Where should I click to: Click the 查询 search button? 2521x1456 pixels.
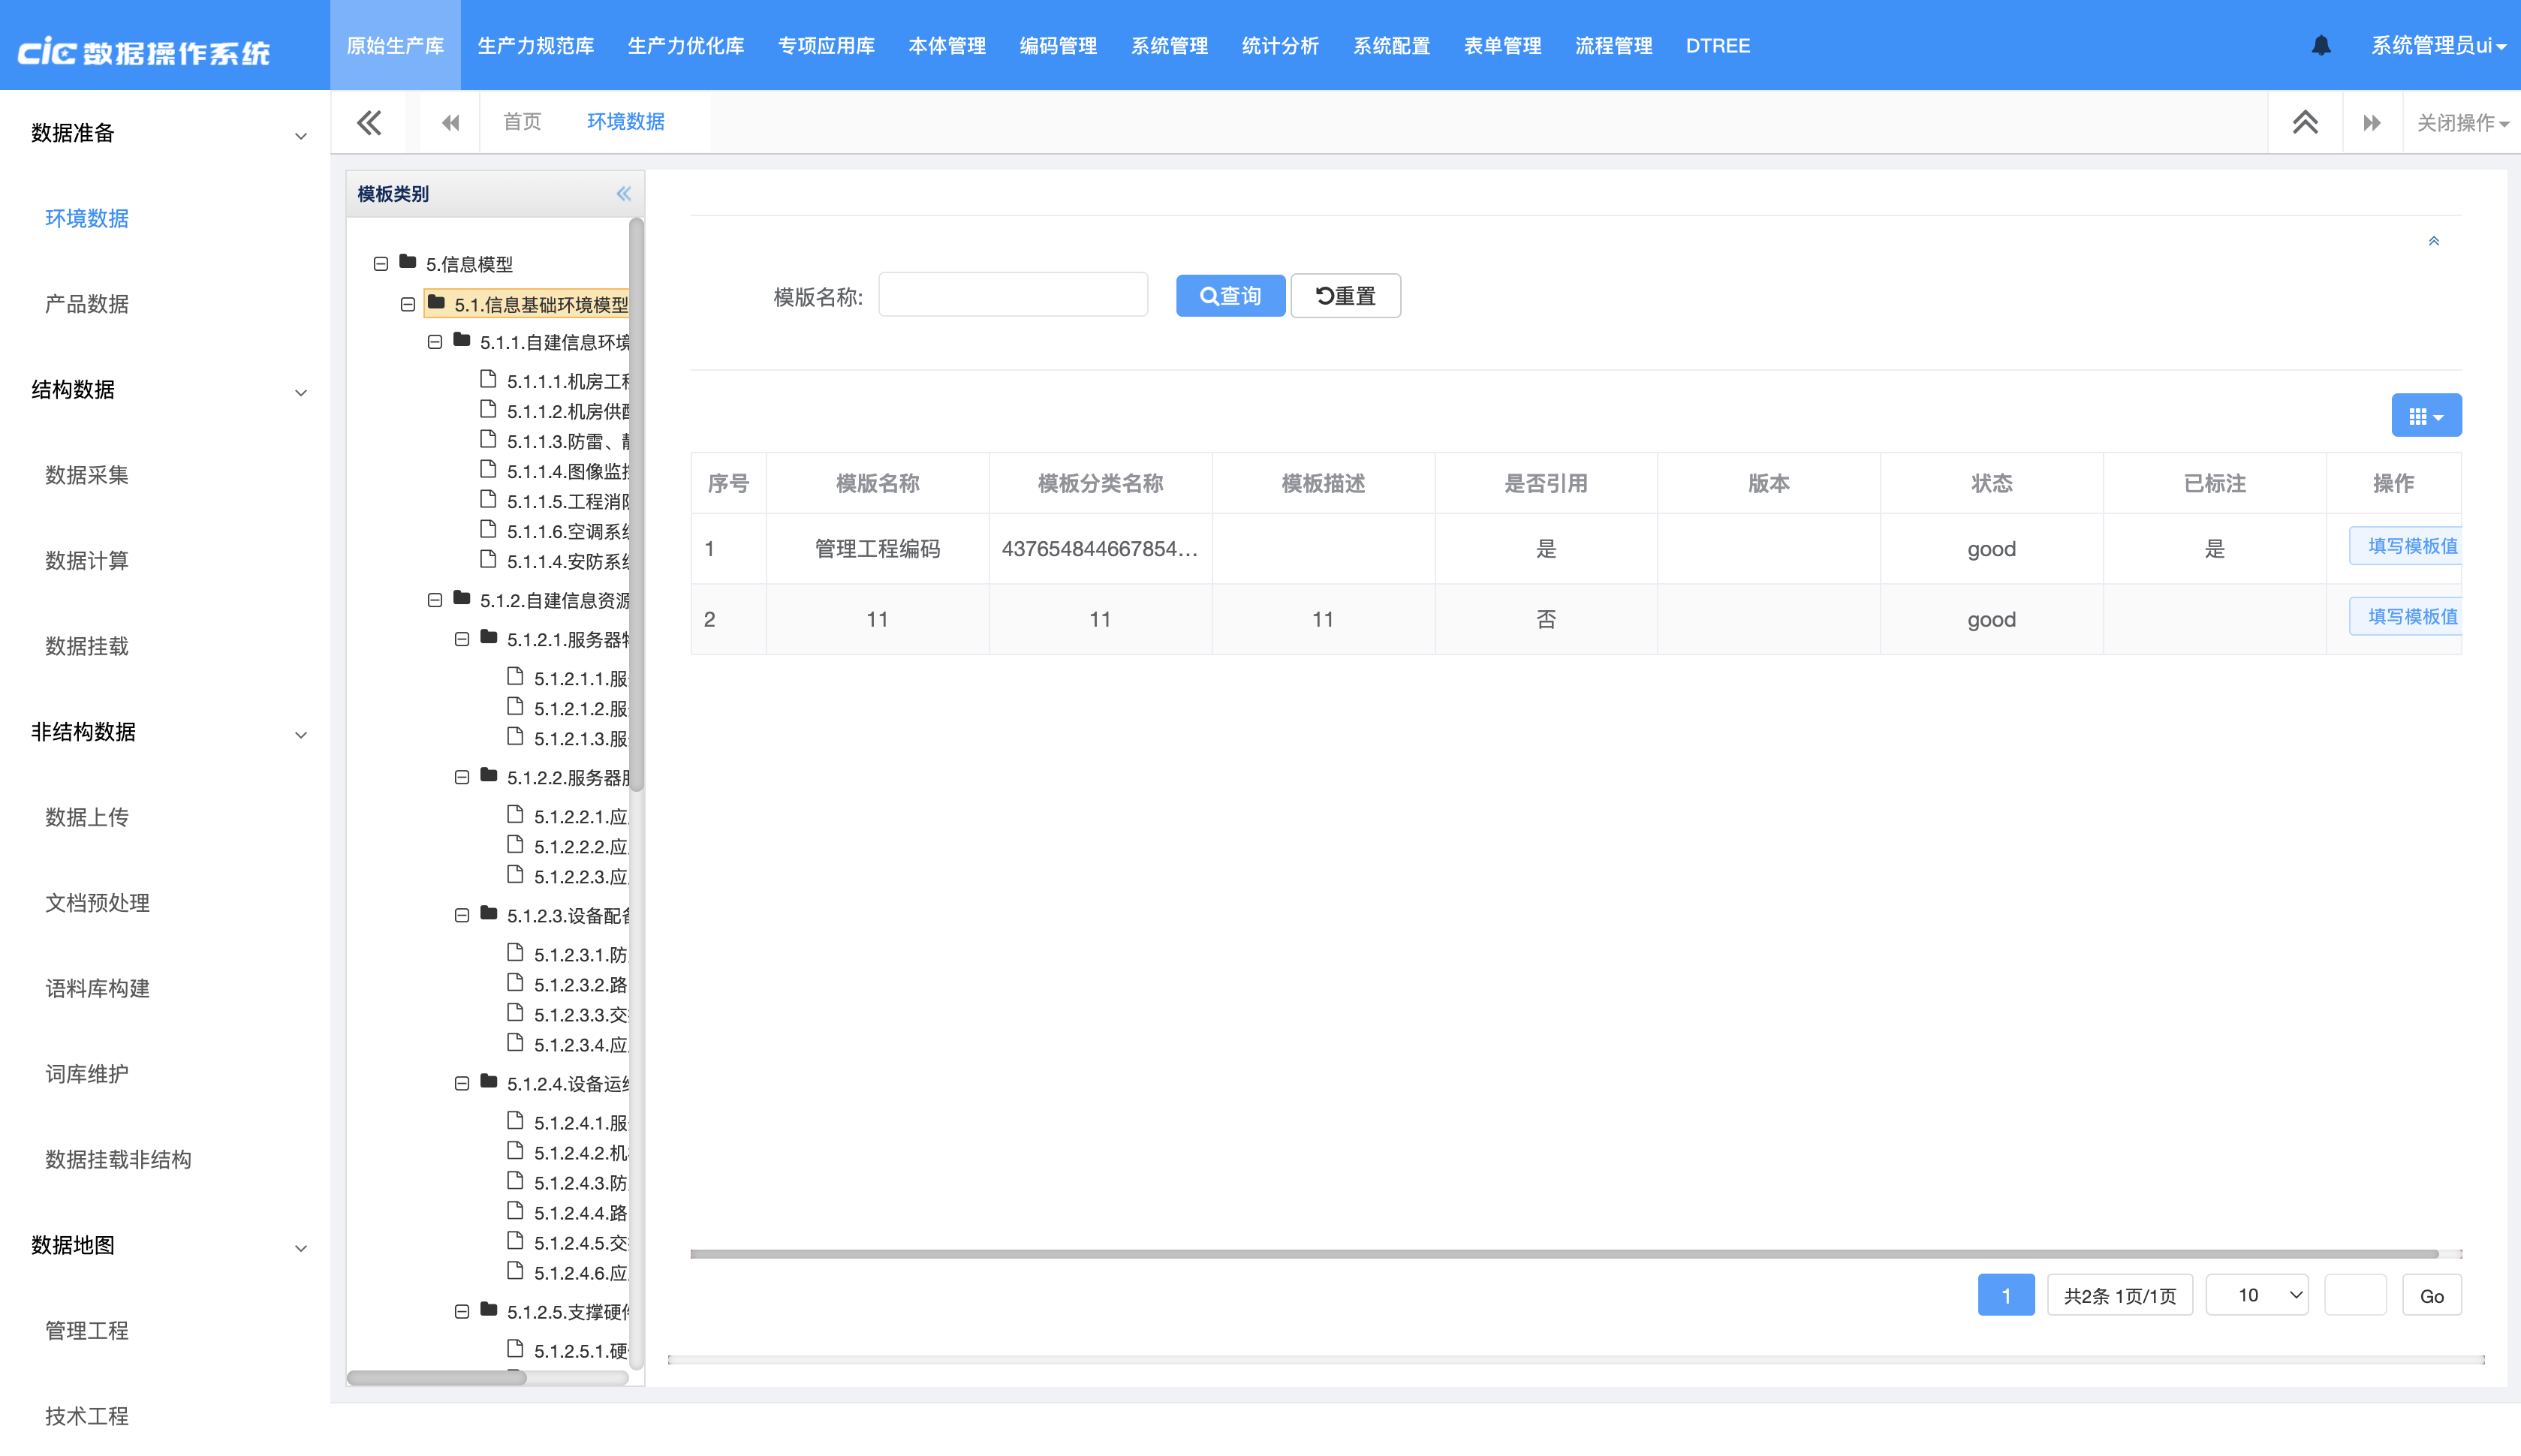(1230, 296)
